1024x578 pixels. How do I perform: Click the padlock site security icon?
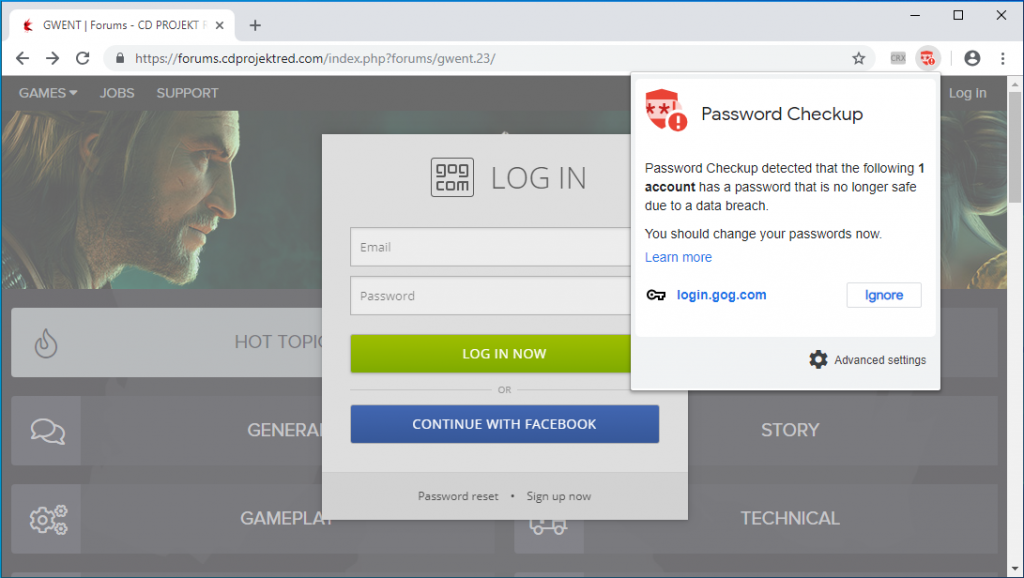pyautogui.click(x=120, y=58)
